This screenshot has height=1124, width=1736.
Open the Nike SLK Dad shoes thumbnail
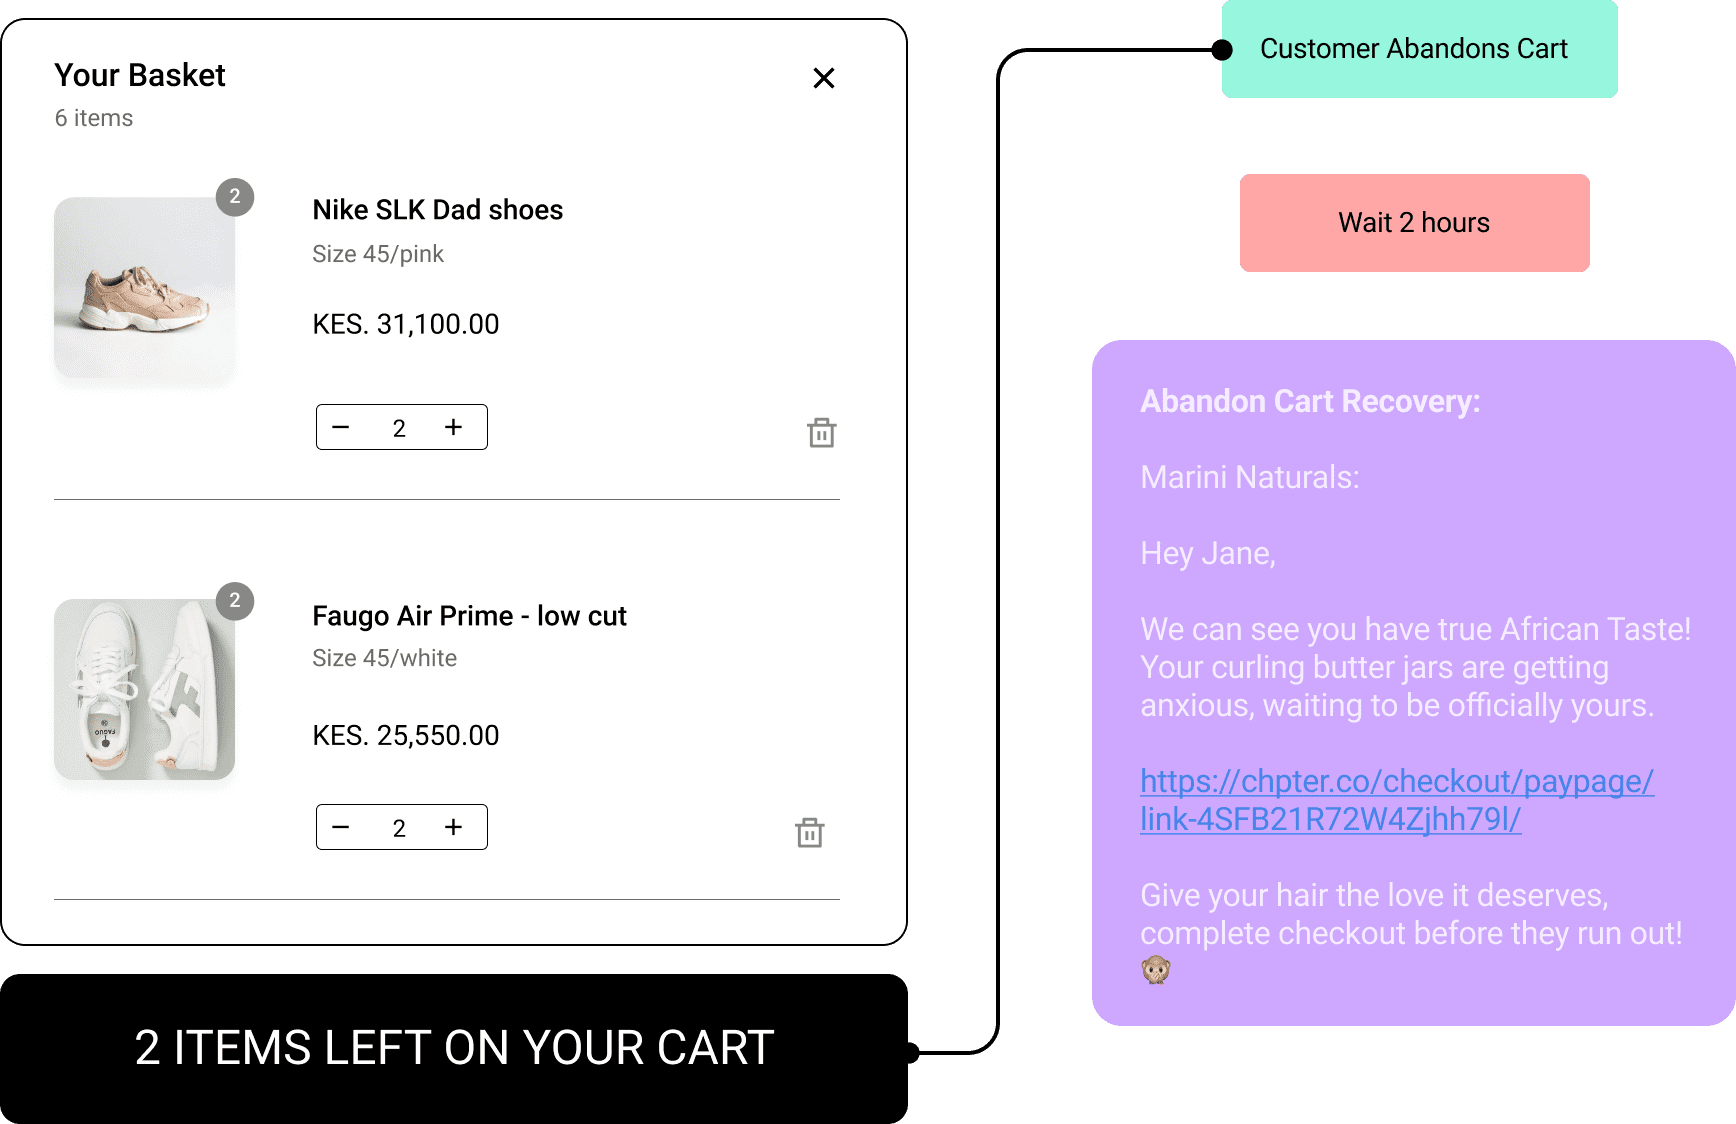pyautogui.click(x=144, y=288)
